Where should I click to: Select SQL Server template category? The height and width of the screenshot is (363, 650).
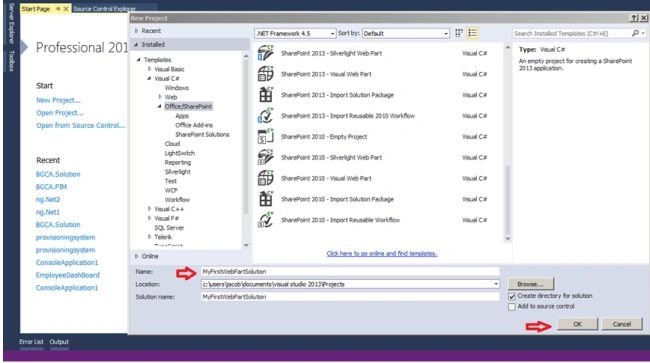169,227
